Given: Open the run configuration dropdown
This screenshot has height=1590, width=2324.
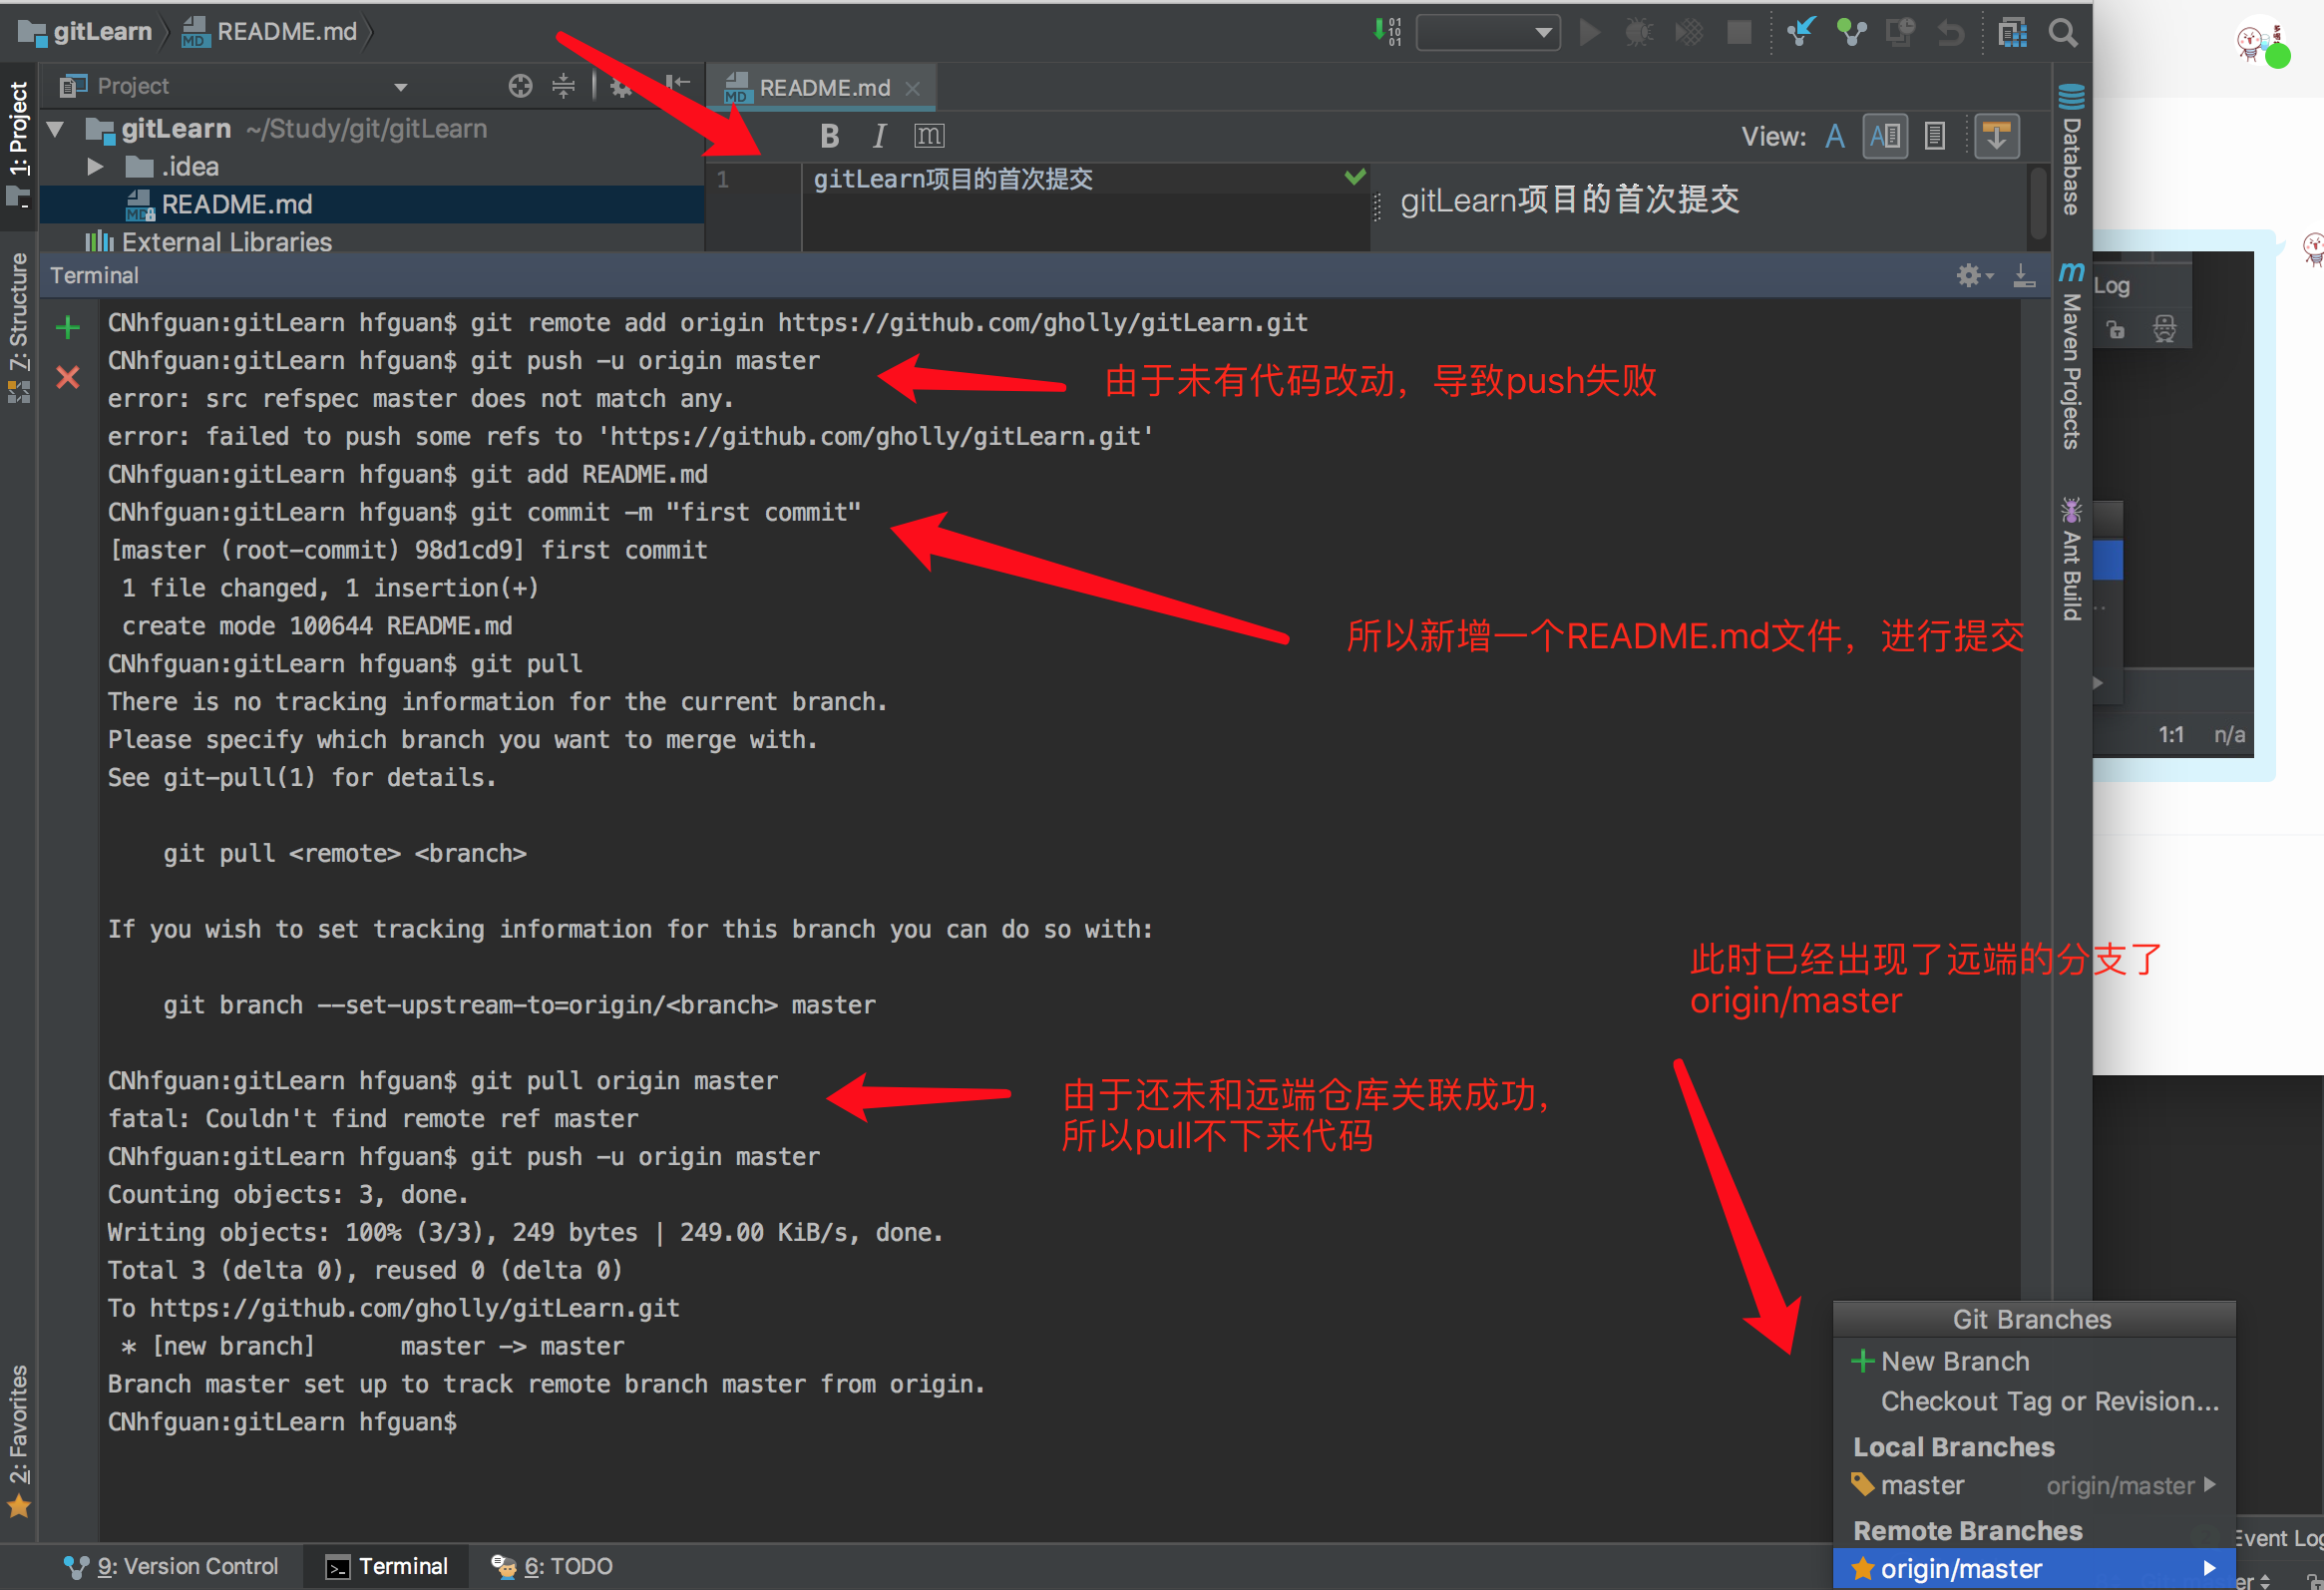Looking at the screenshot, I should point(1488,32).
